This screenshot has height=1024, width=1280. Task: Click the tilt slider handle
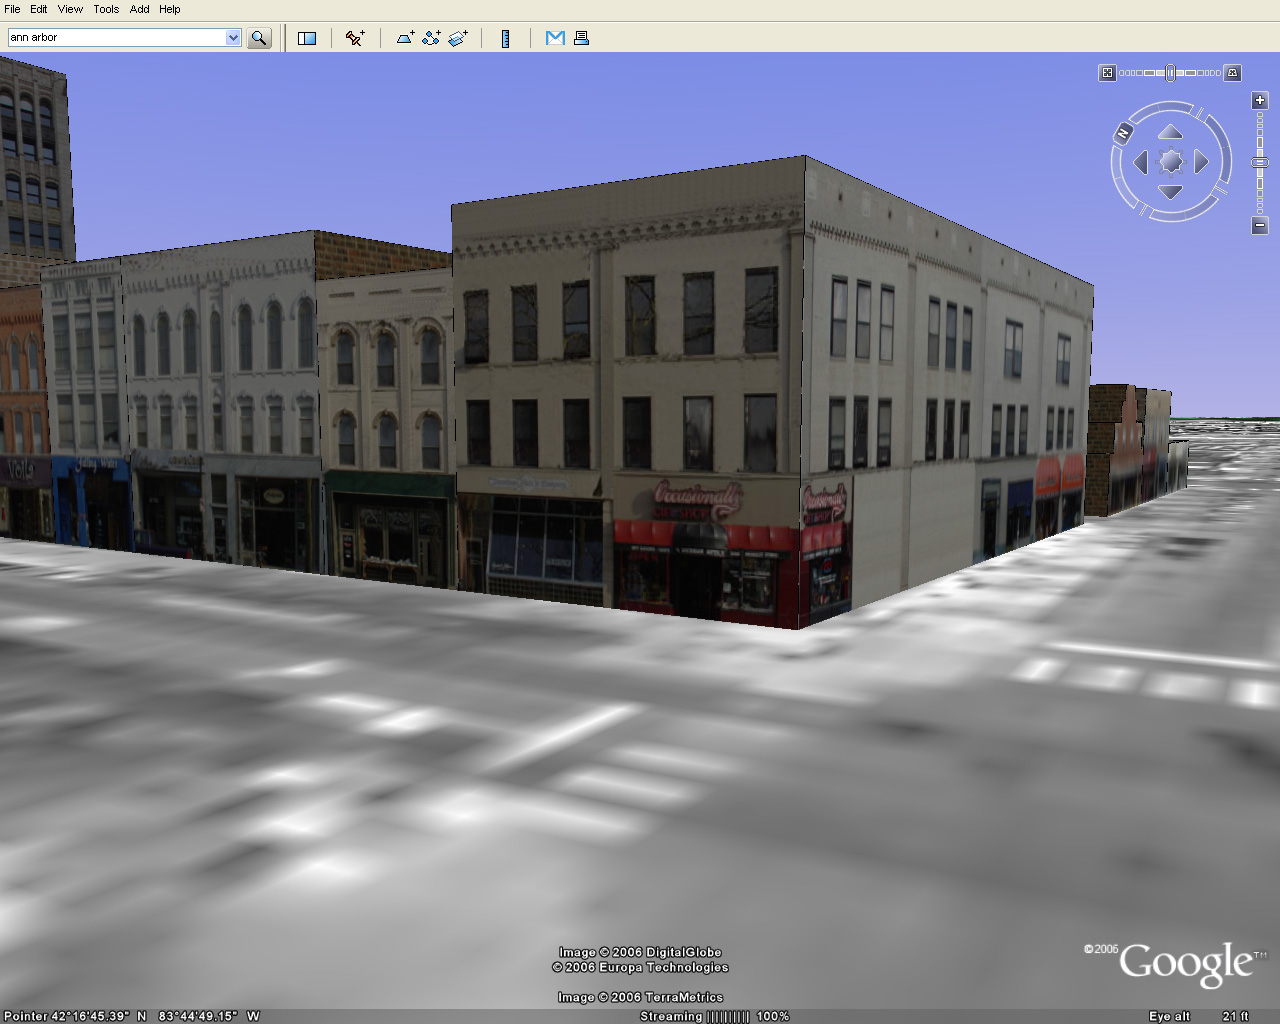click(1170, 73)
